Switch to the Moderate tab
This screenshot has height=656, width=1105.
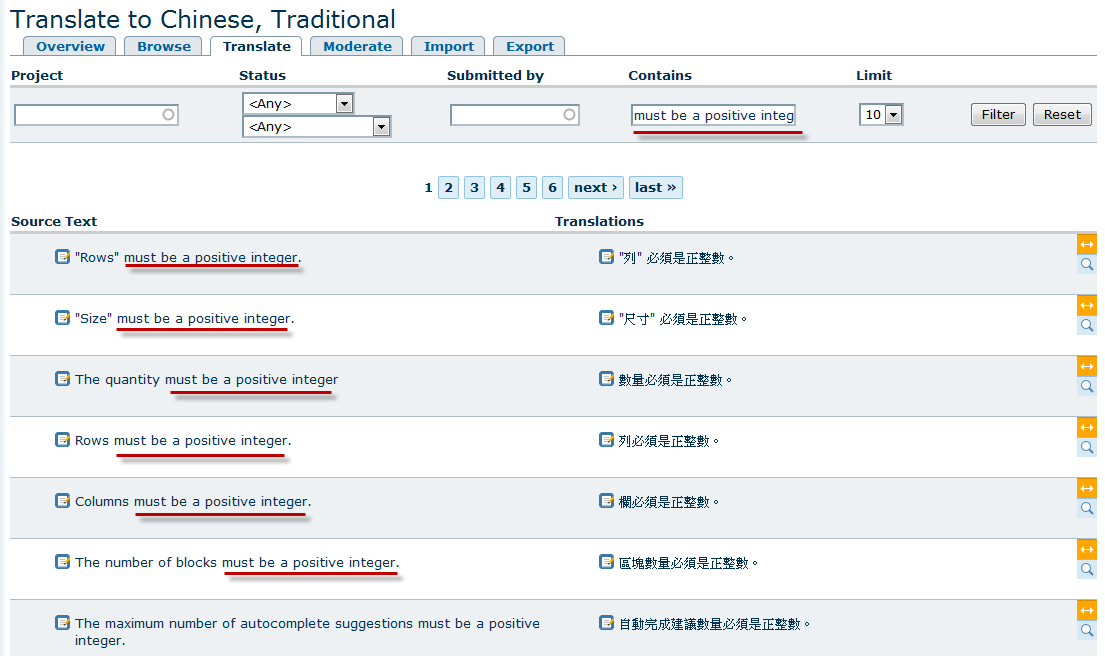coord(357,47)
